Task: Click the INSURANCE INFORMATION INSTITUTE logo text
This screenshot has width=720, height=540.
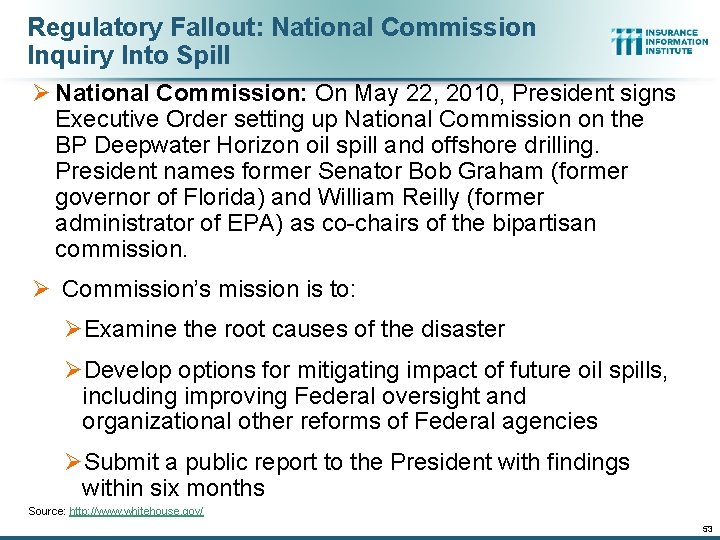Action: click(x=678, y=41)
